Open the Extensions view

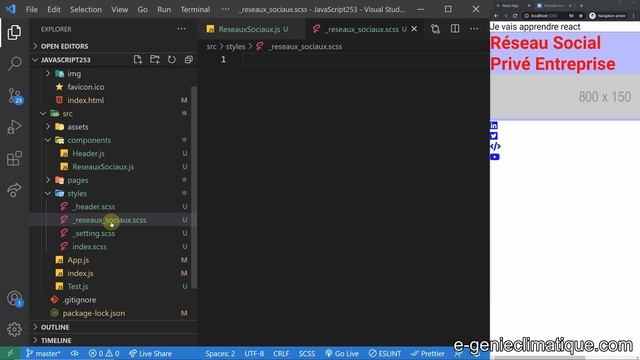coord(14,158)
